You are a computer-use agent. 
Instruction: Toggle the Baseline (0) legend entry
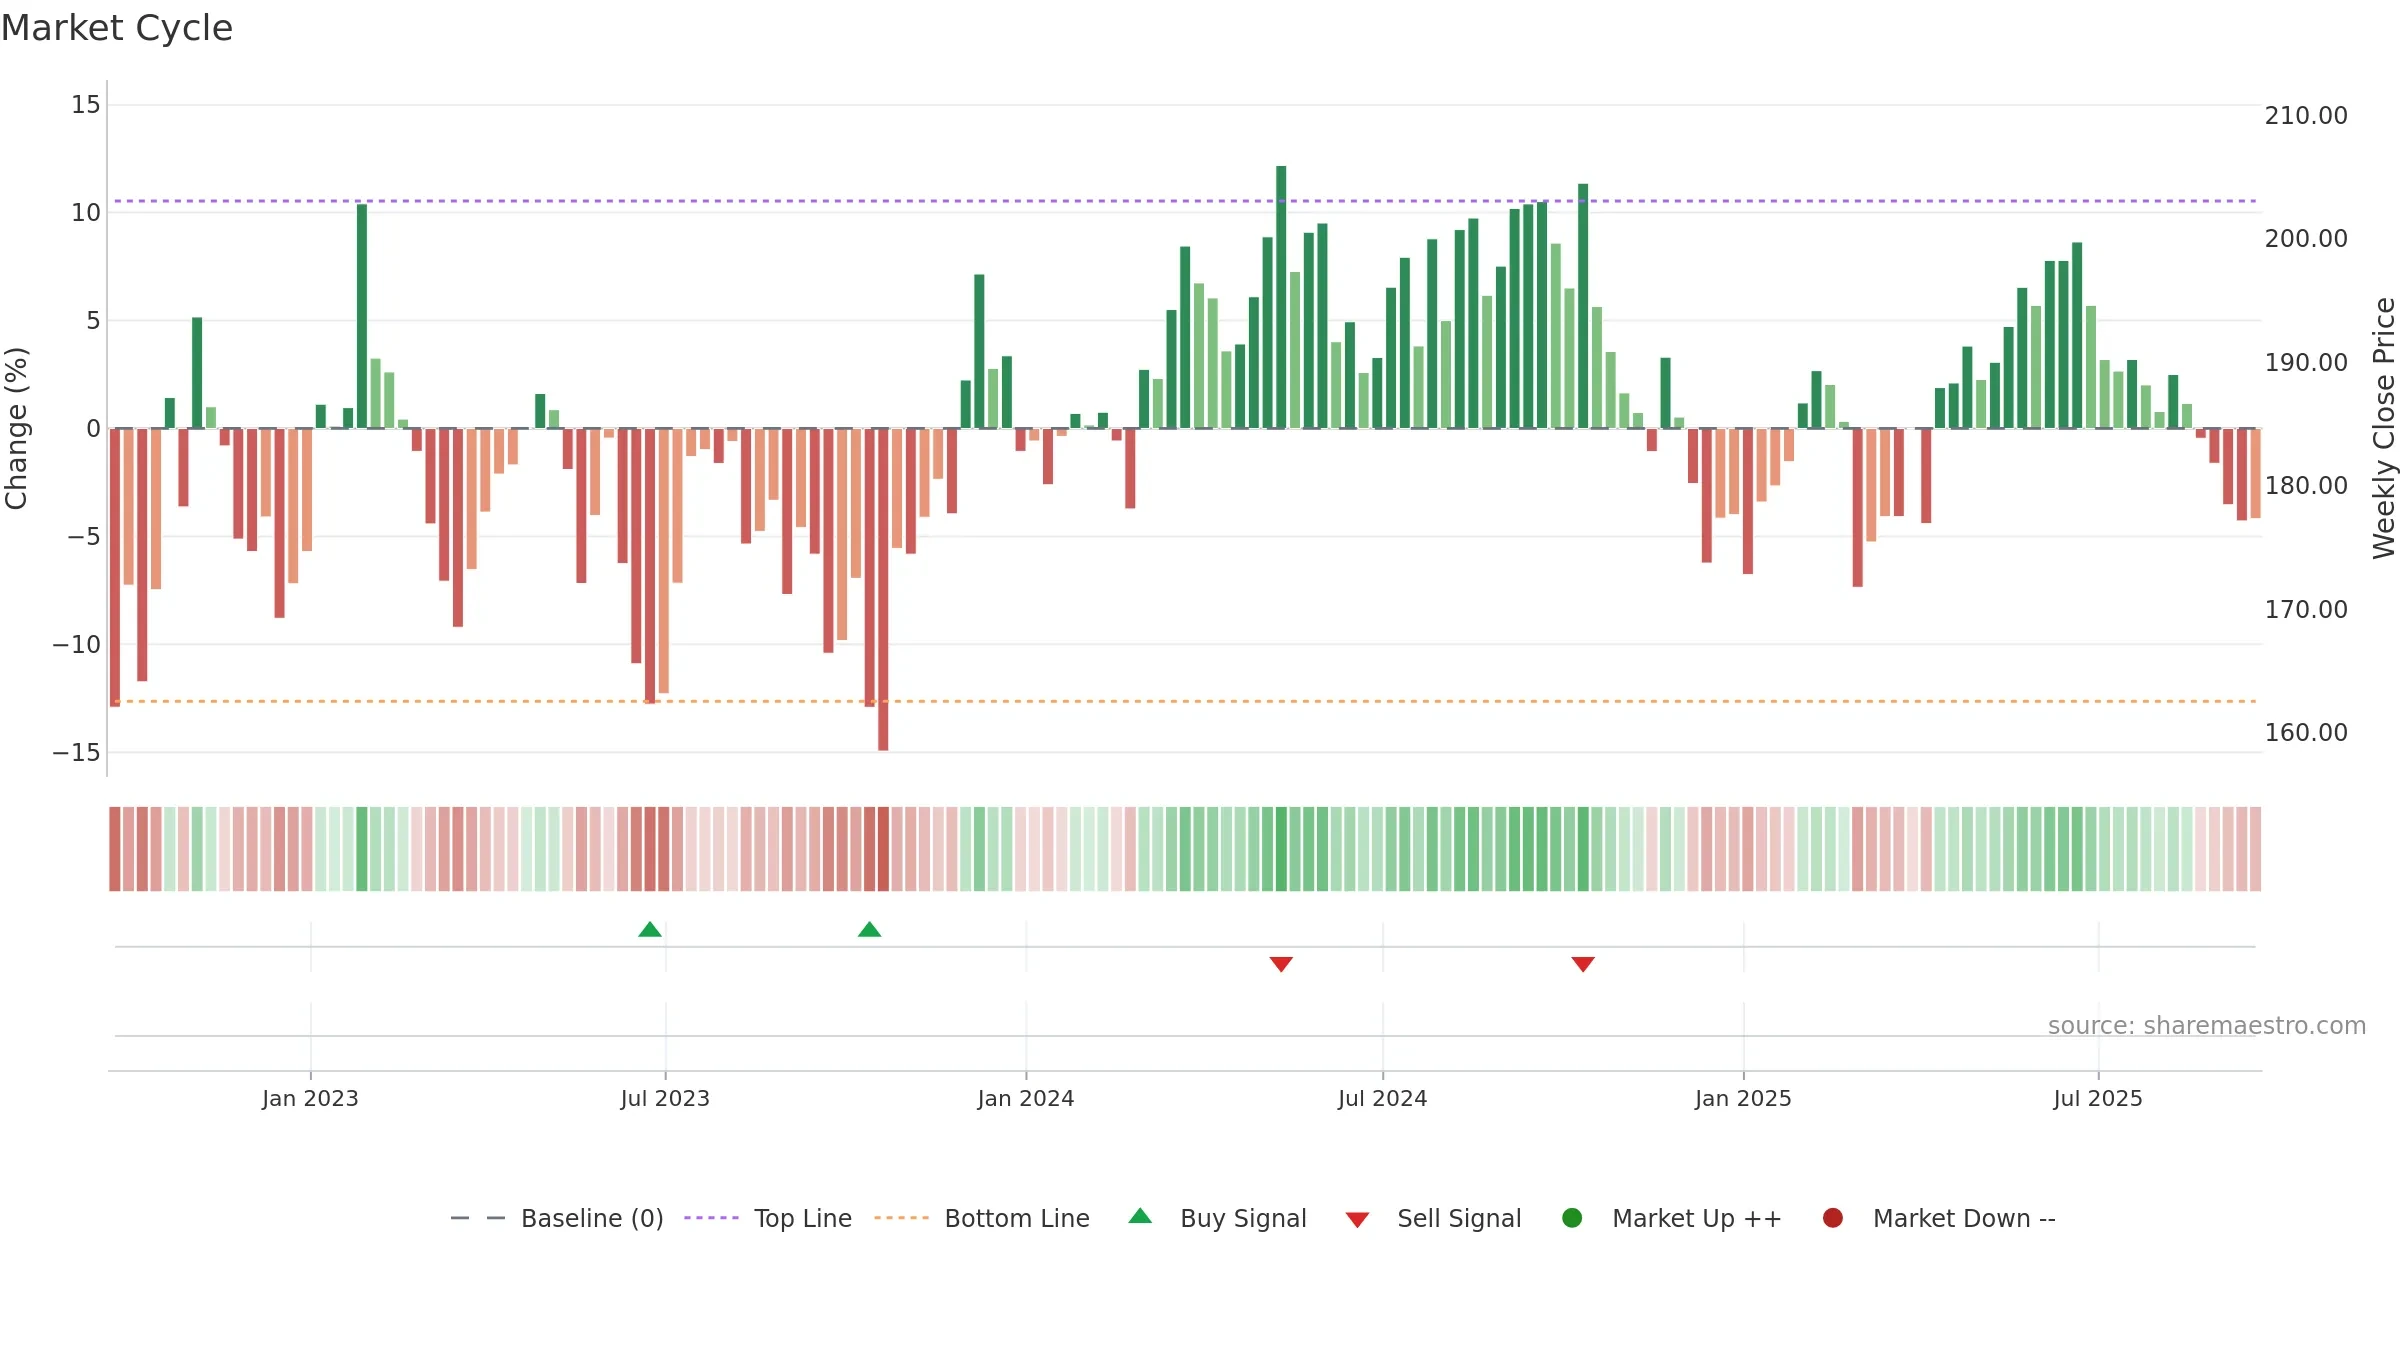[x=557, y=1218]
